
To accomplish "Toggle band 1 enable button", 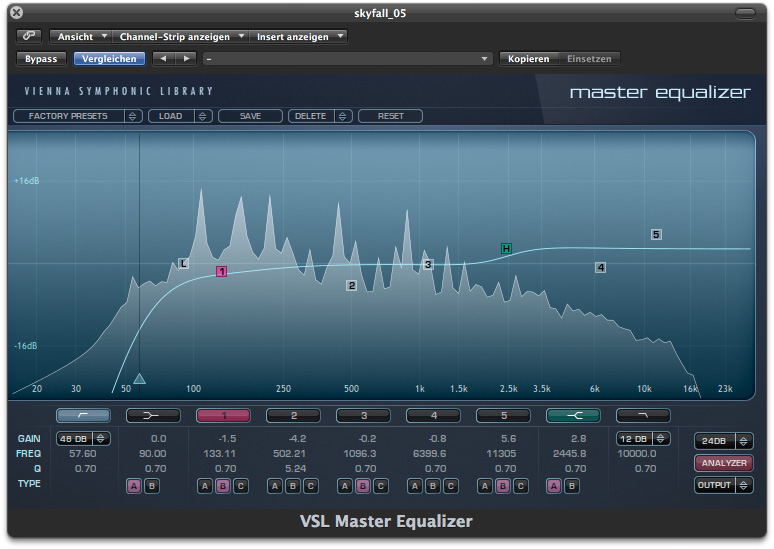I will 224,416.
